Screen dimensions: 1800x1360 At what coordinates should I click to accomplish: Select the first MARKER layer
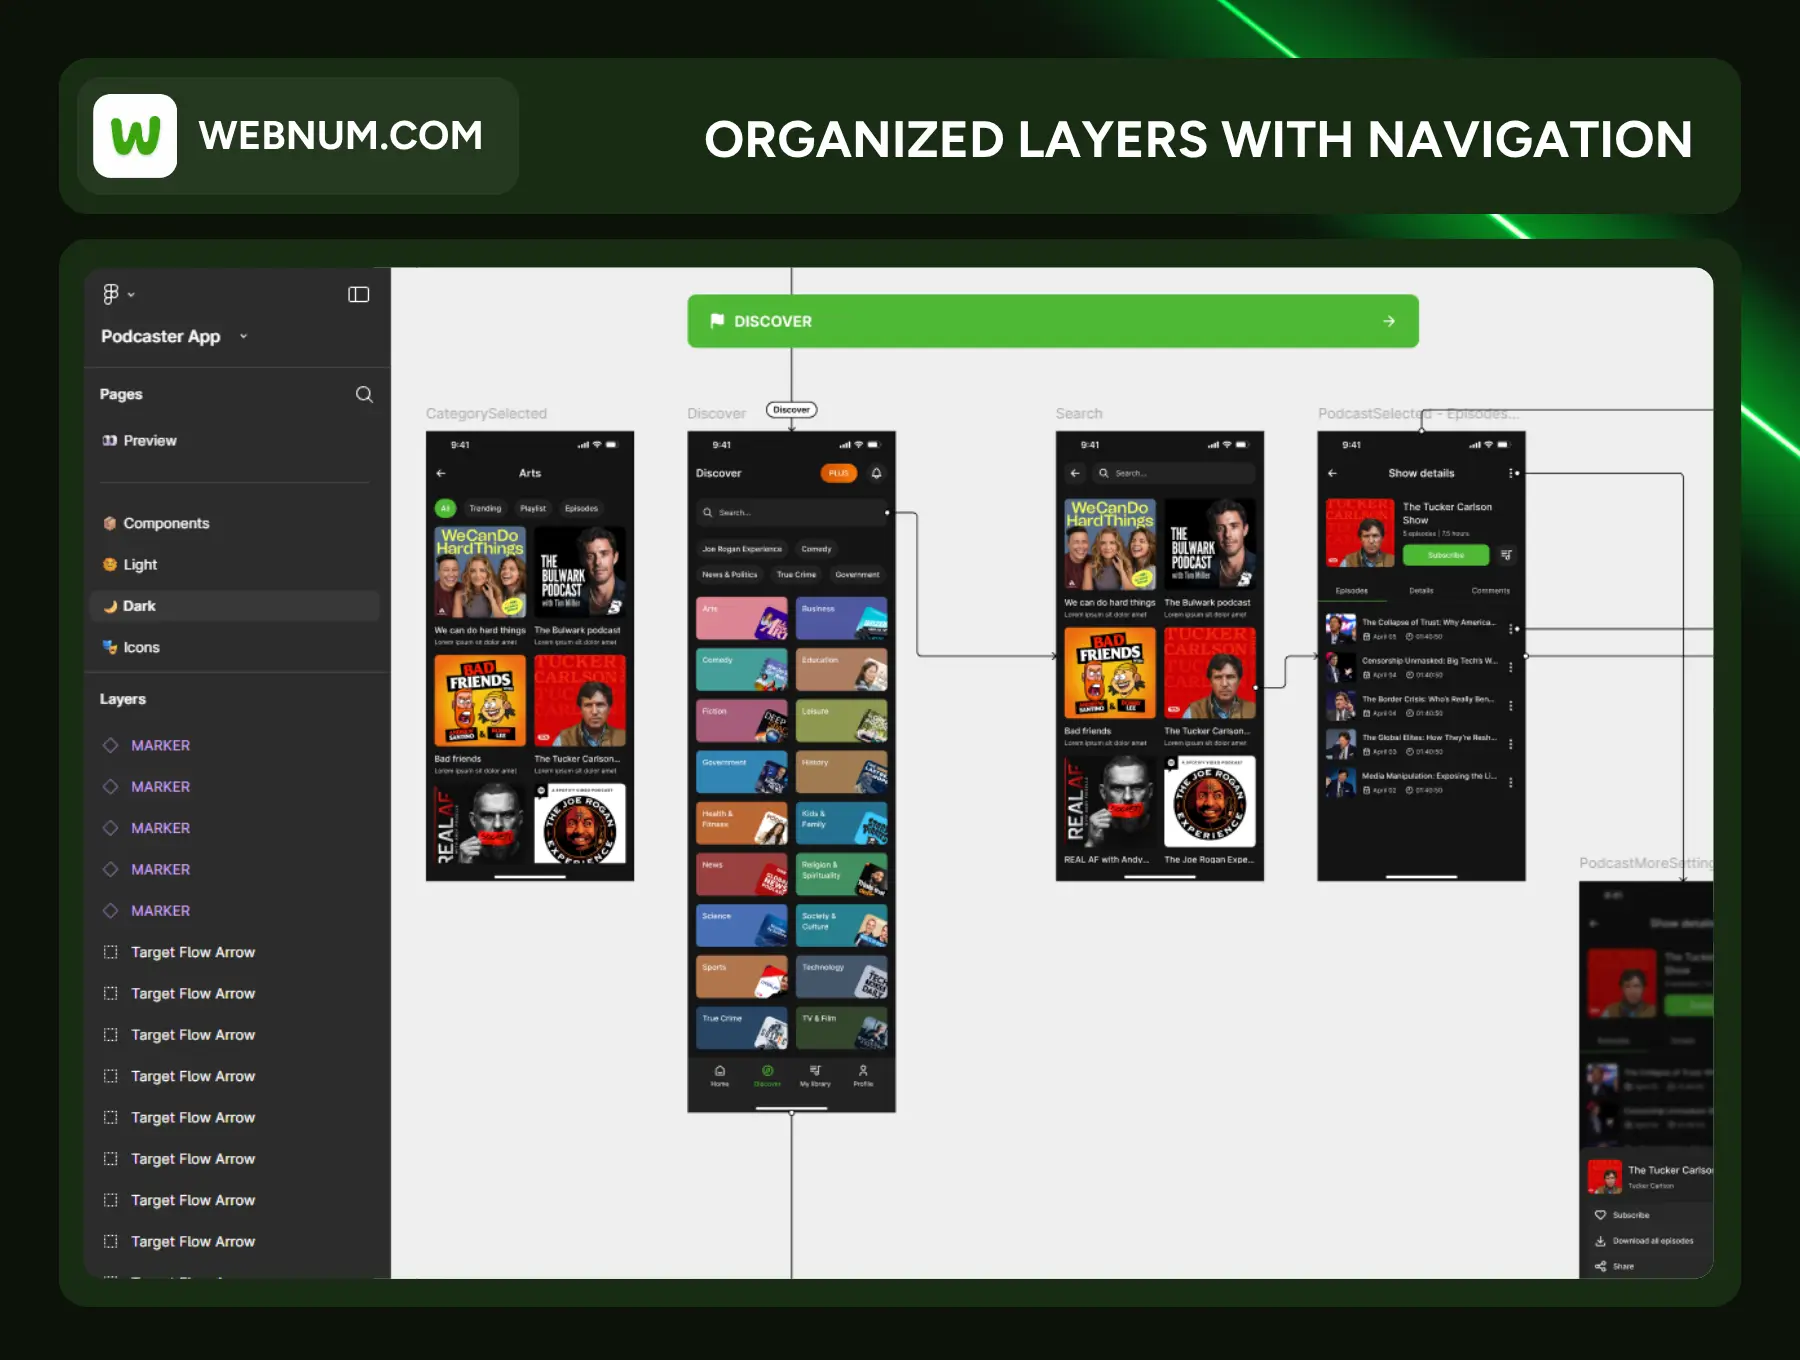(160, 745)
